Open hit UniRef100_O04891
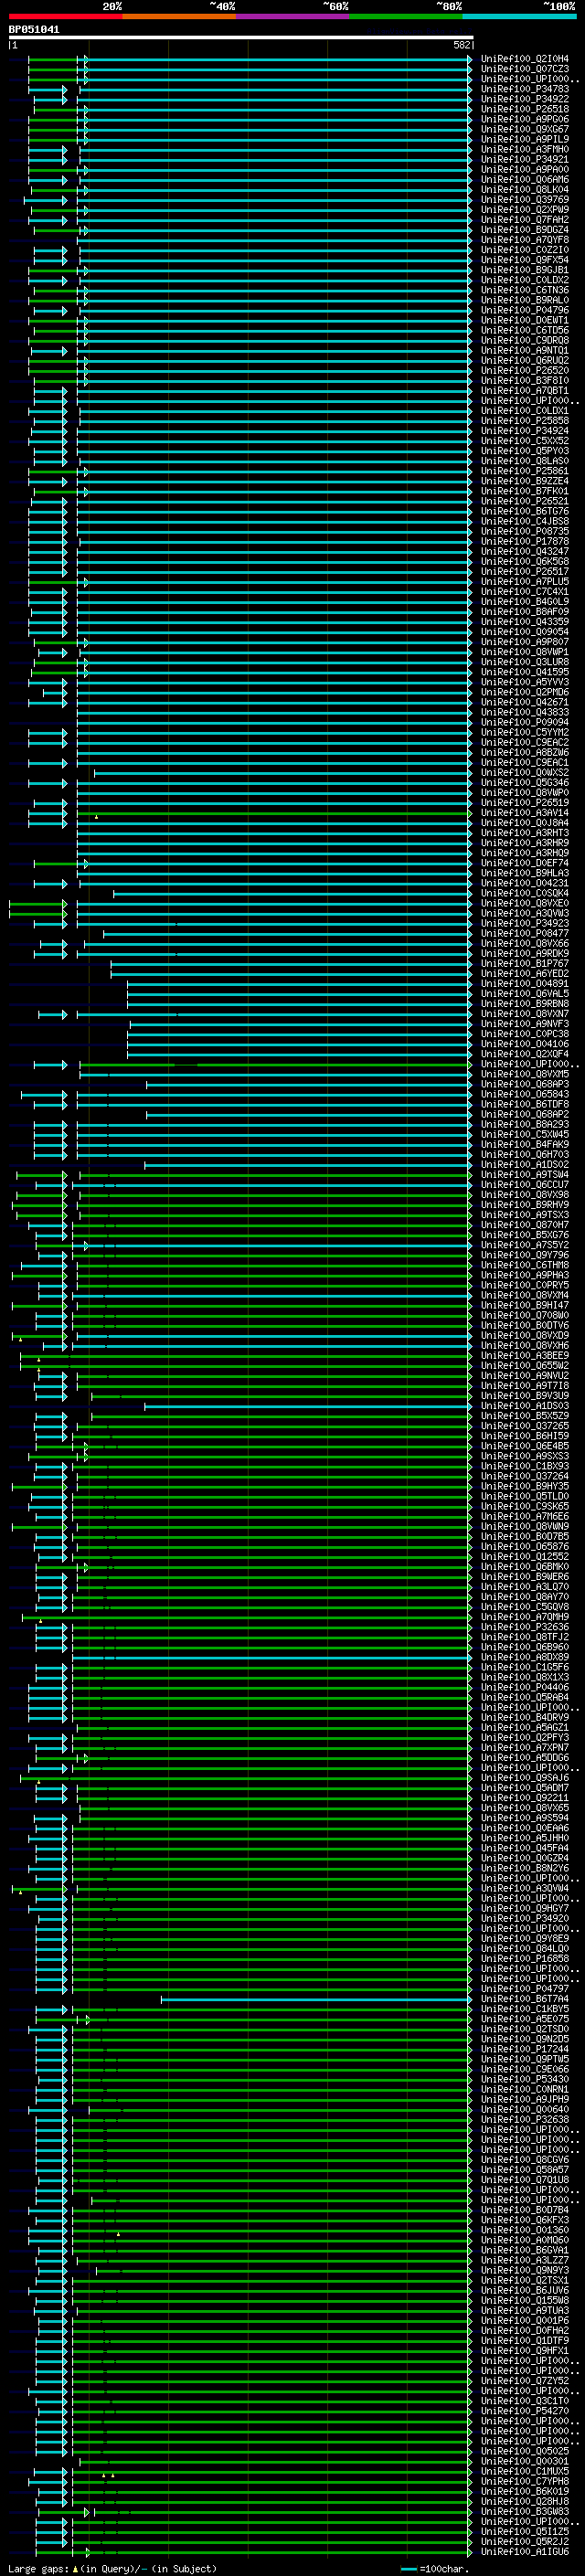Viewport: 585px width, 2576px height. [x=525, y=983]
